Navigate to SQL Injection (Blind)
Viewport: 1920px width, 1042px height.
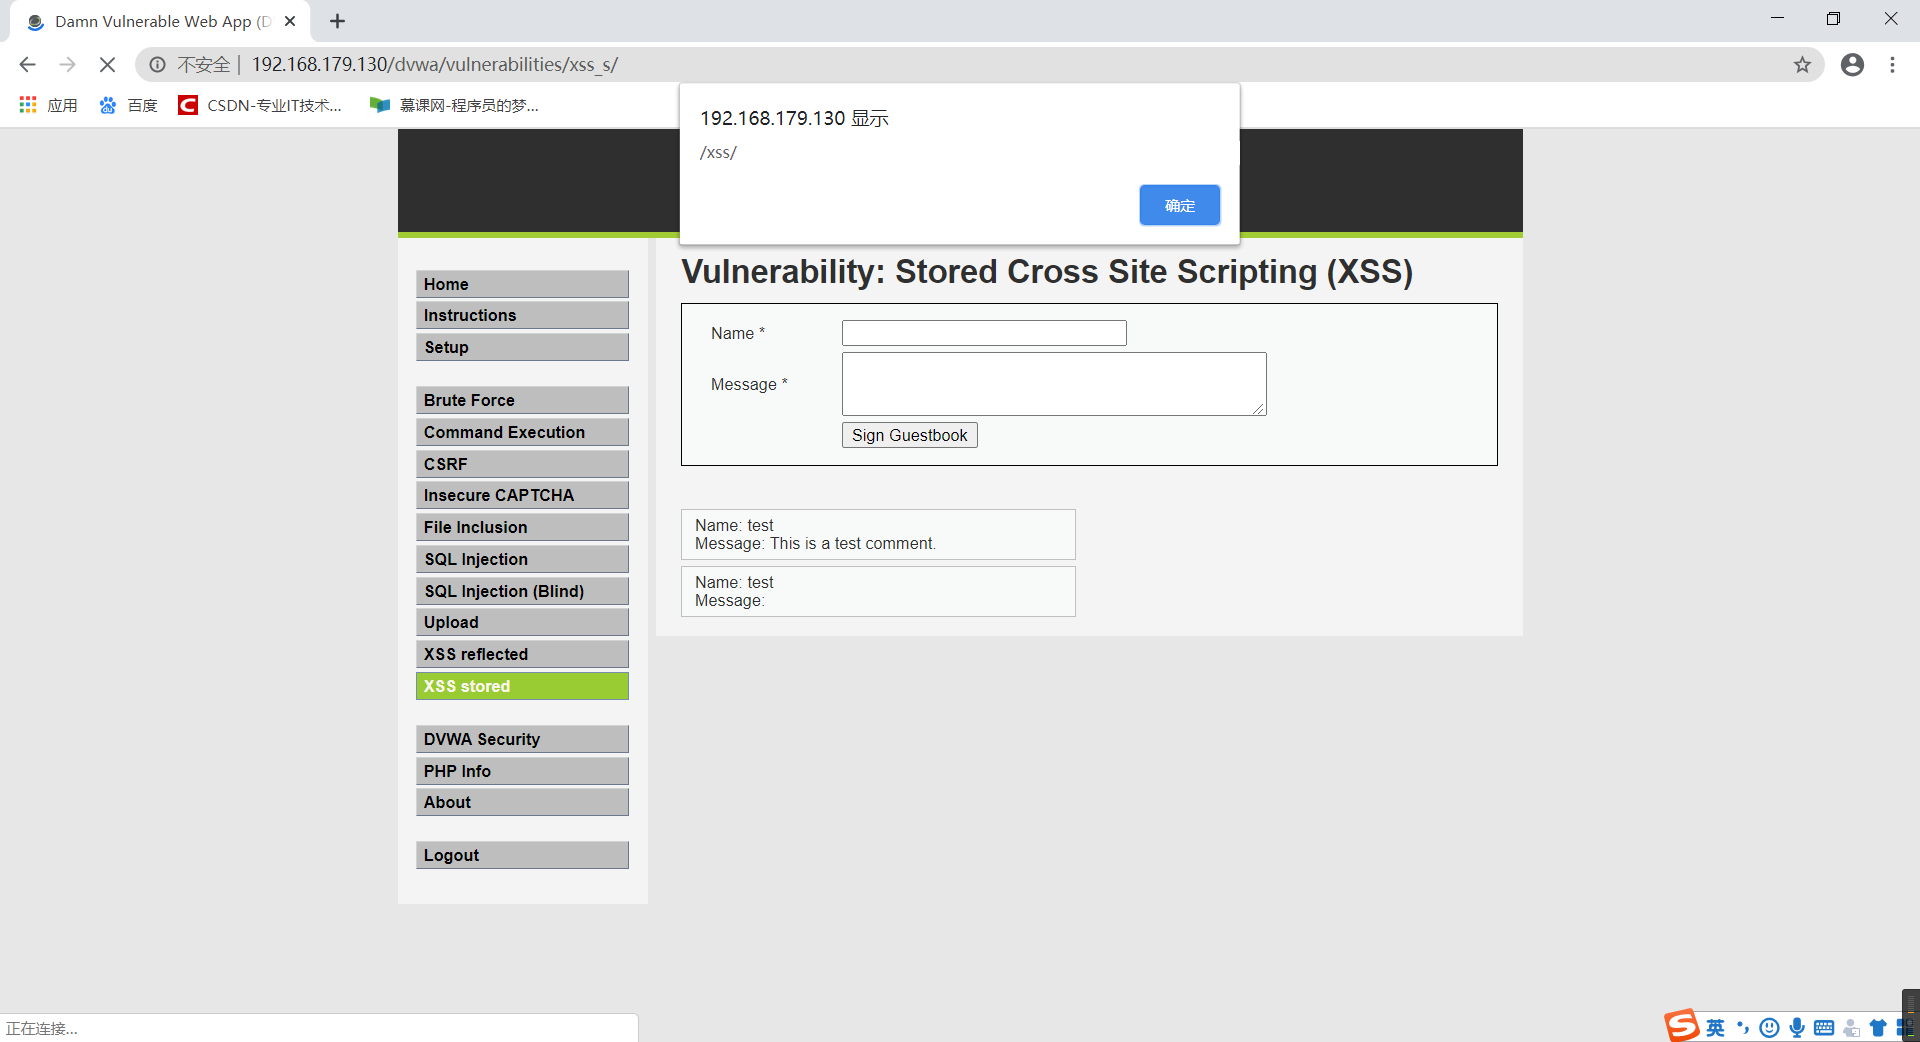coord(522,591)
